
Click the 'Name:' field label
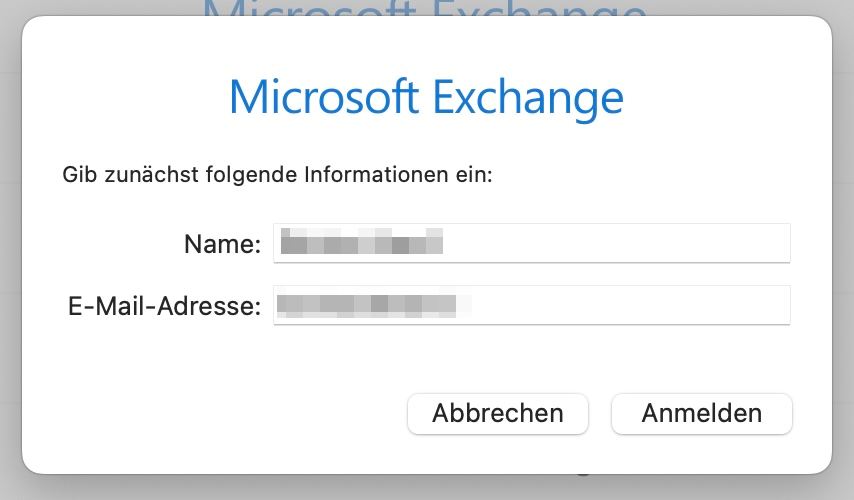pyautogui.click(x=223, y=244)
